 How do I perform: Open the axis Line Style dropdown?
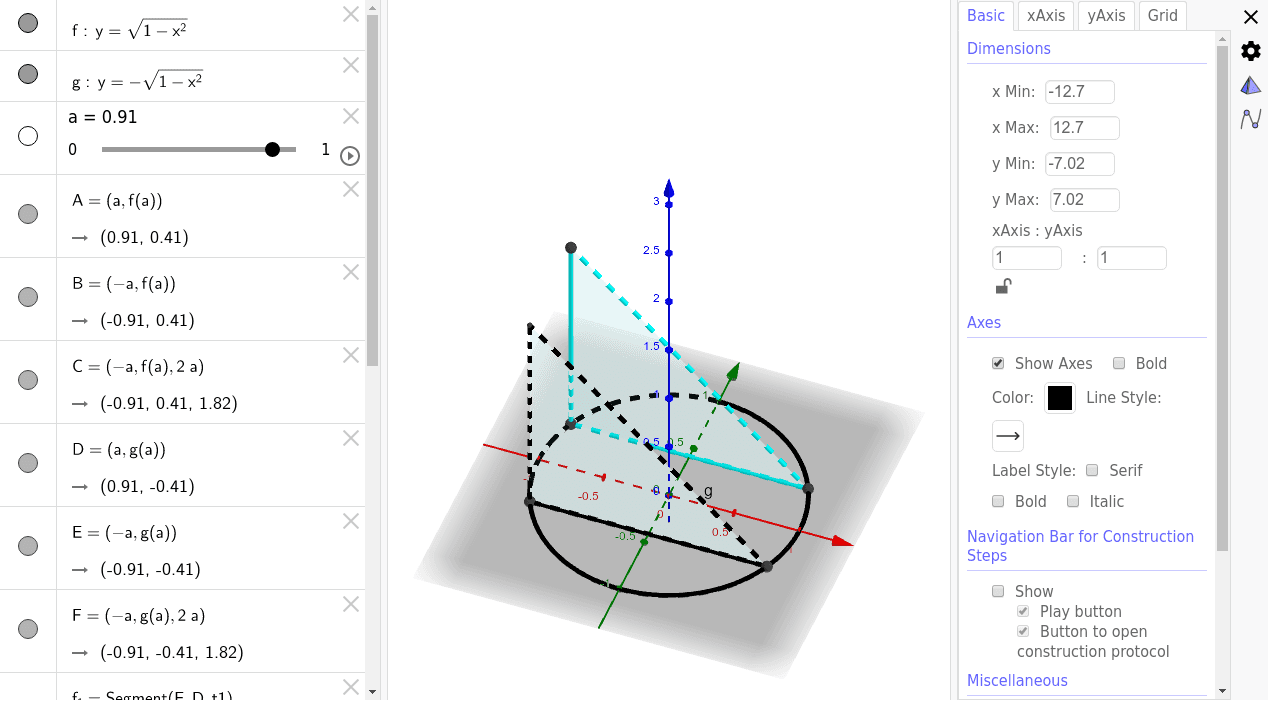pos(1007,435)
